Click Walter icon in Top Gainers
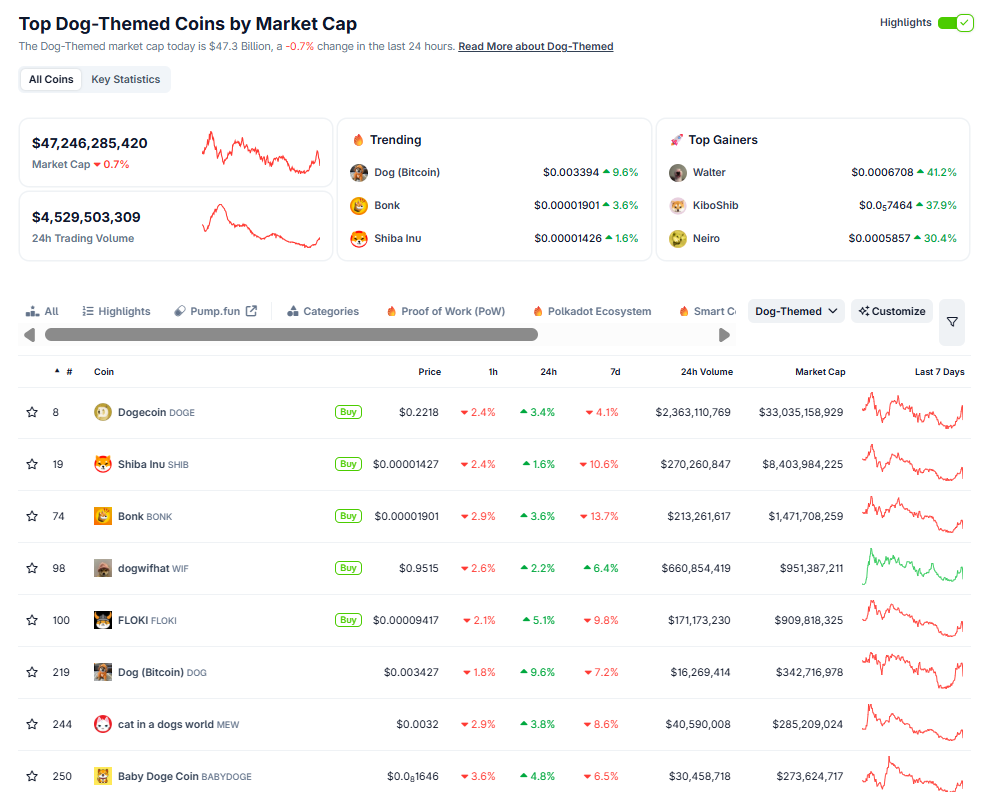The height and width of the screenshot is (792, 987). (x=678, y=173)
